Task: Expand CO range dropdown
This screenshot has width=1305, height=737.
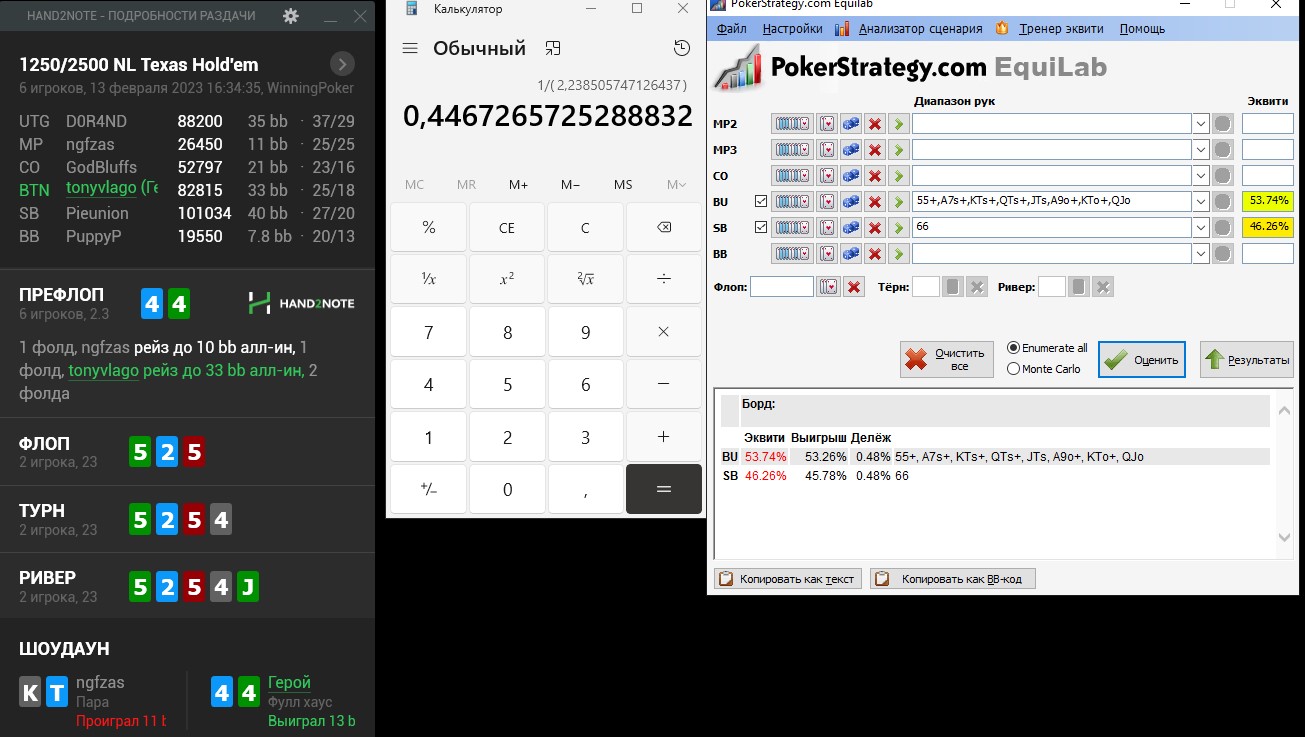Action: click(x=1201, y=176)
